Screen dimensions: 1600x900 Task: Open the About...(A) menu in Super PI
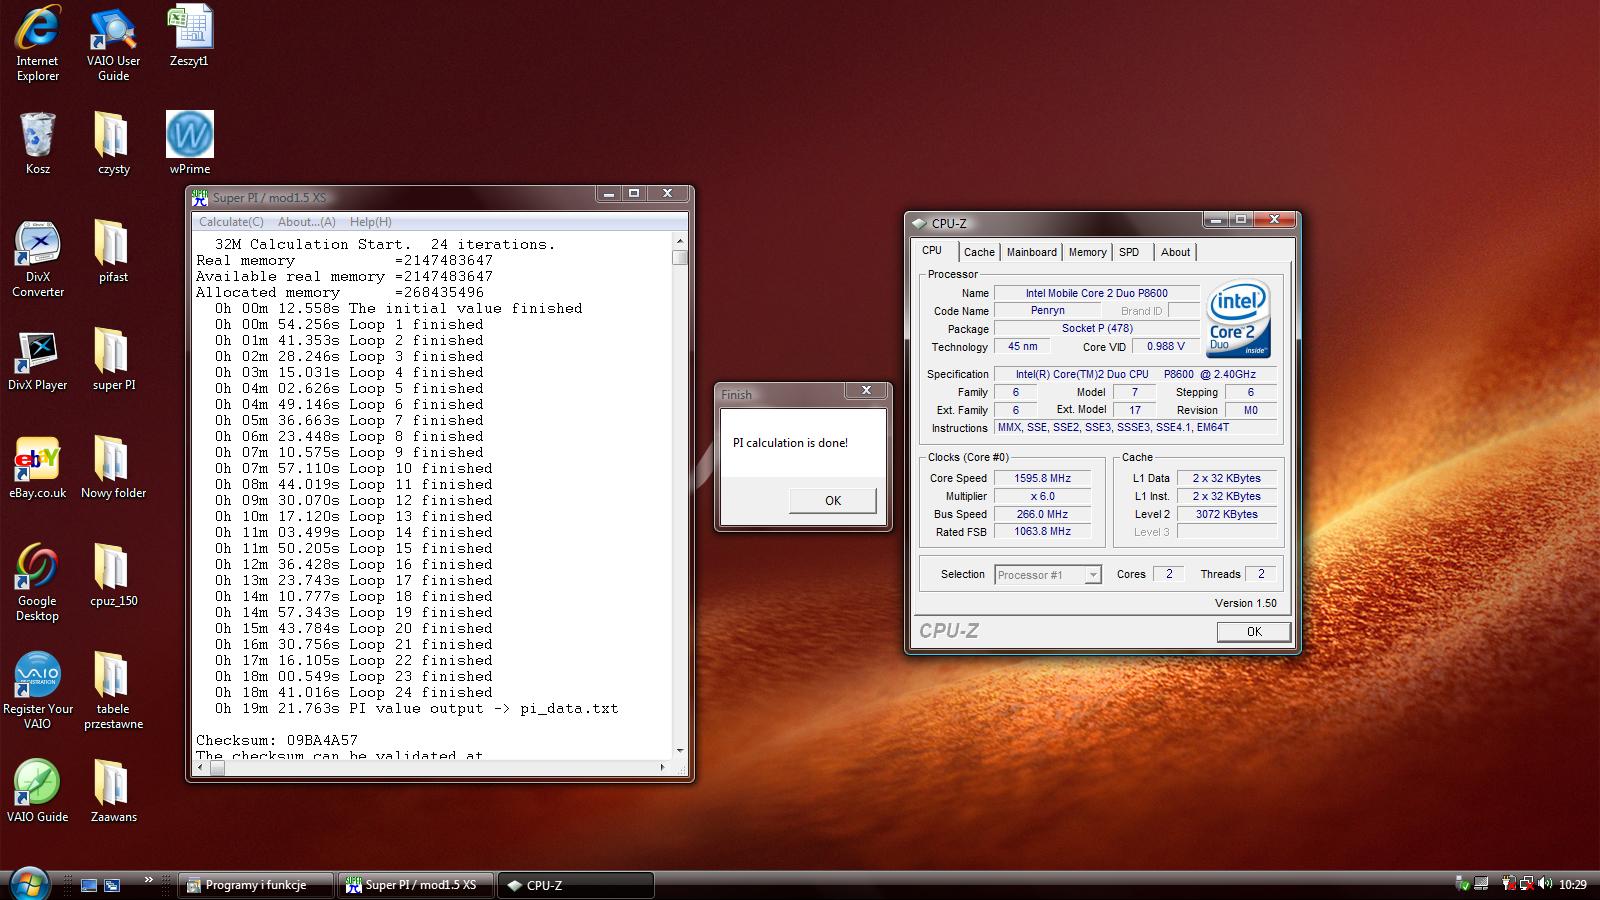click(307, 222)
